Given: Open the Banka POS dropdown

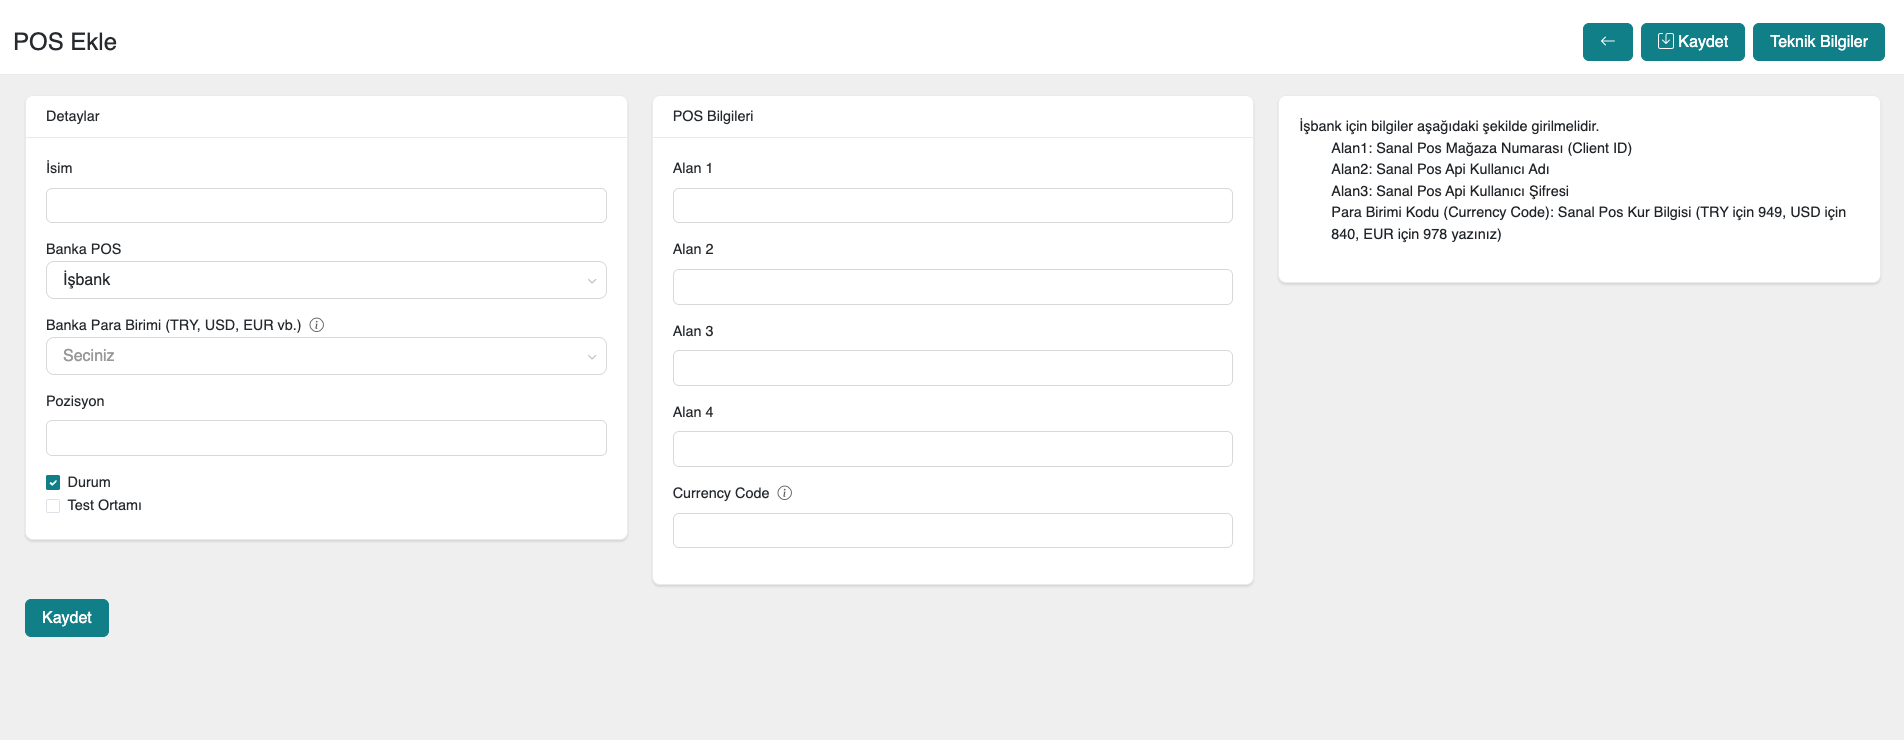Looking at the screenshot, I should (326, 280).
